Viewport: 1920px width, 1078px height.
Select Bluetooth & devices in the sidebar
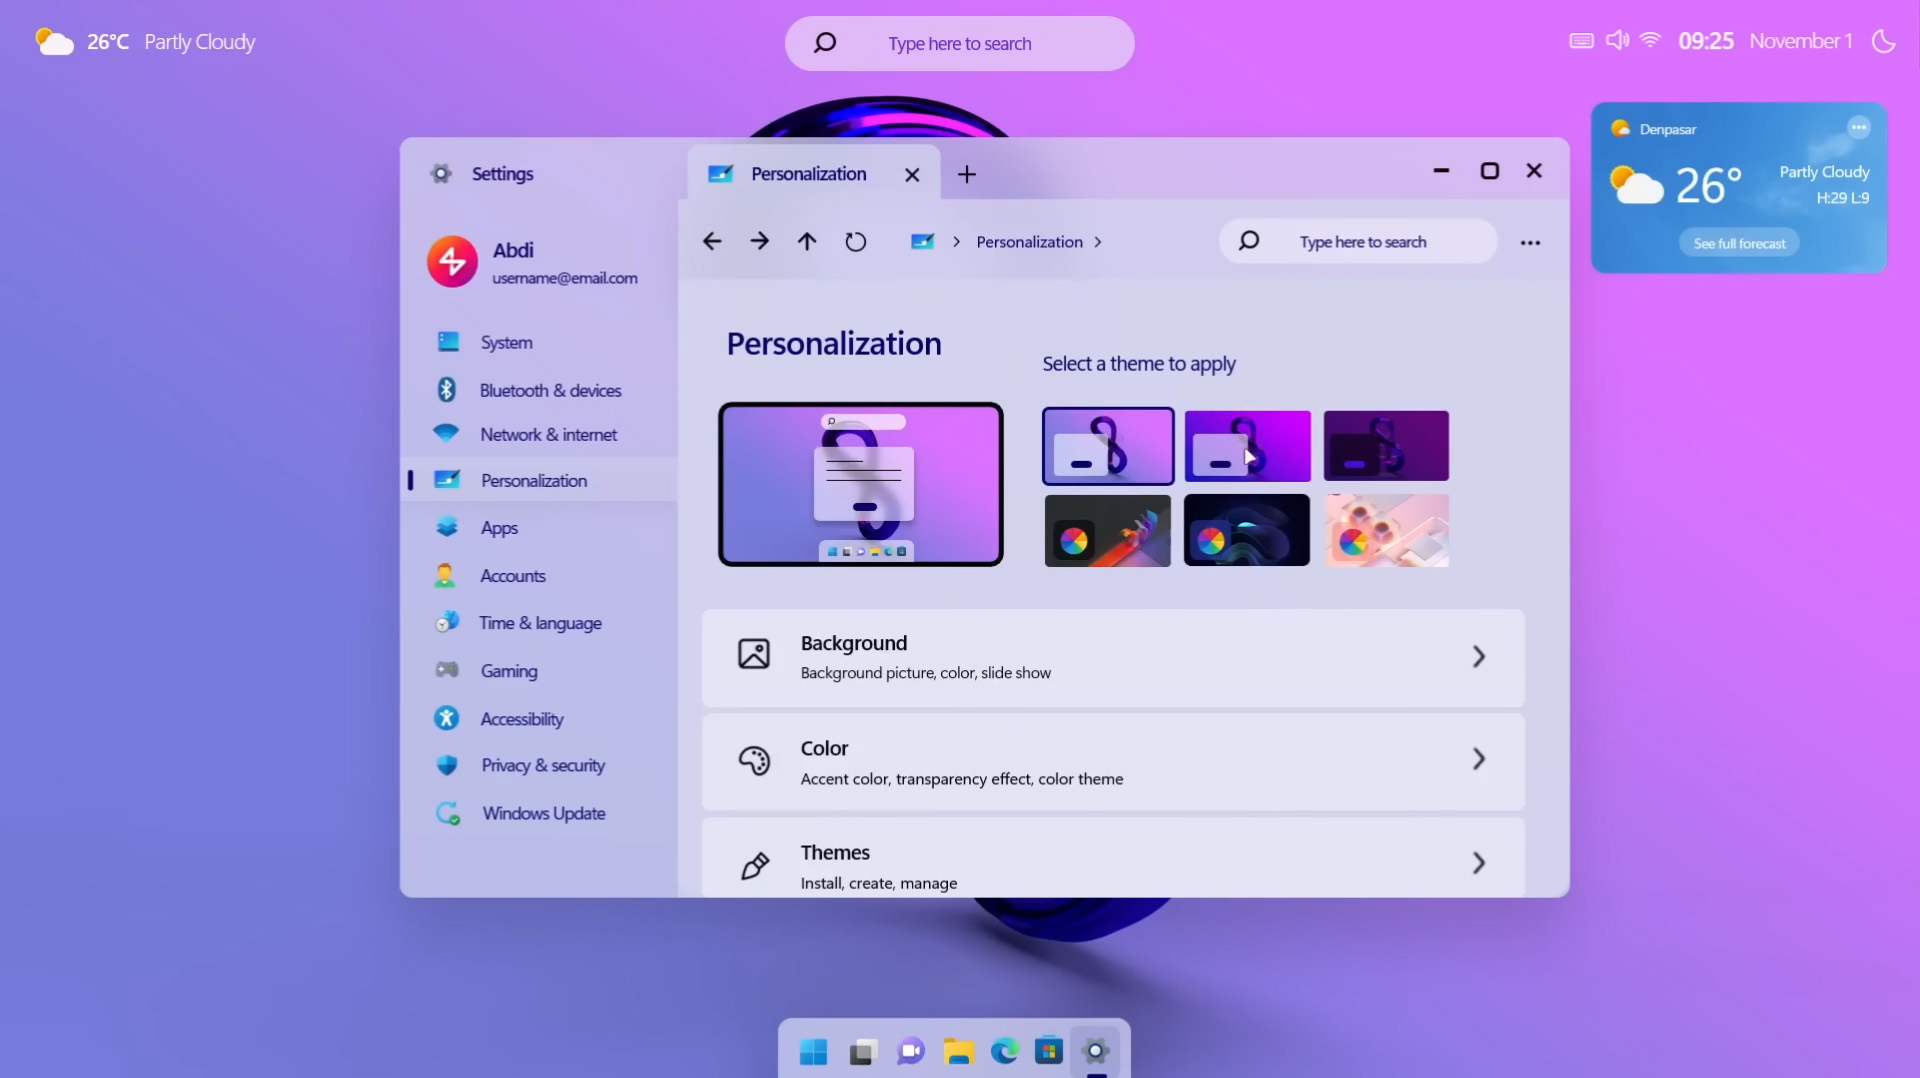coord(551,390)
